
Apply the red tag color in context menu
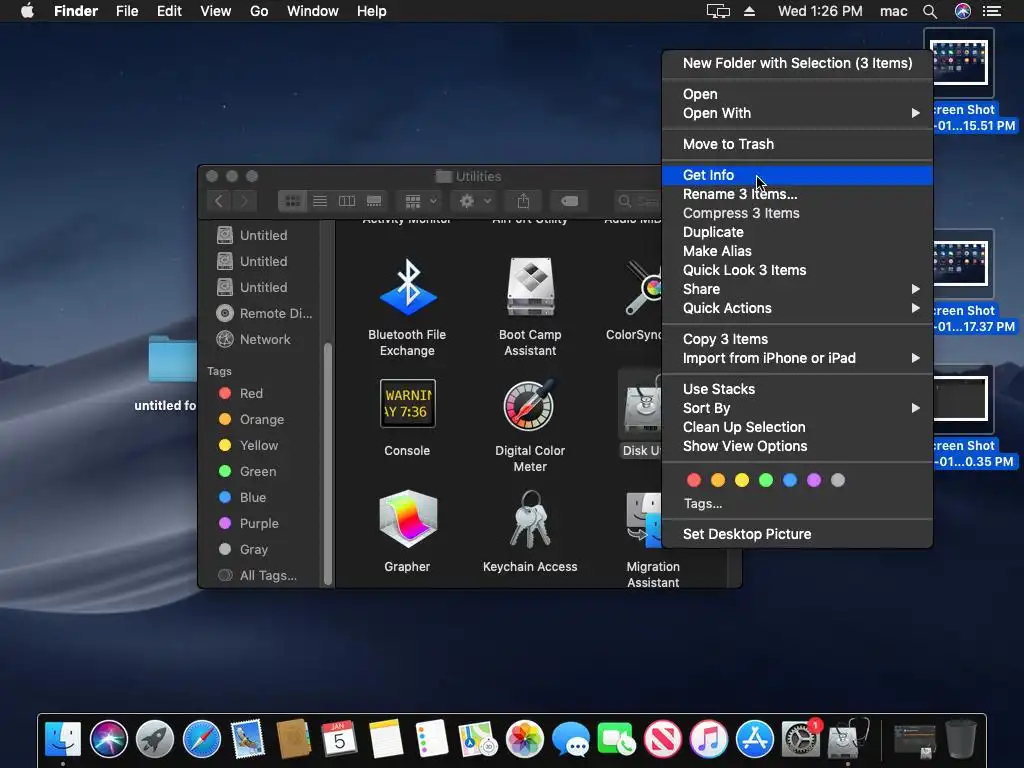coord(694,481)
